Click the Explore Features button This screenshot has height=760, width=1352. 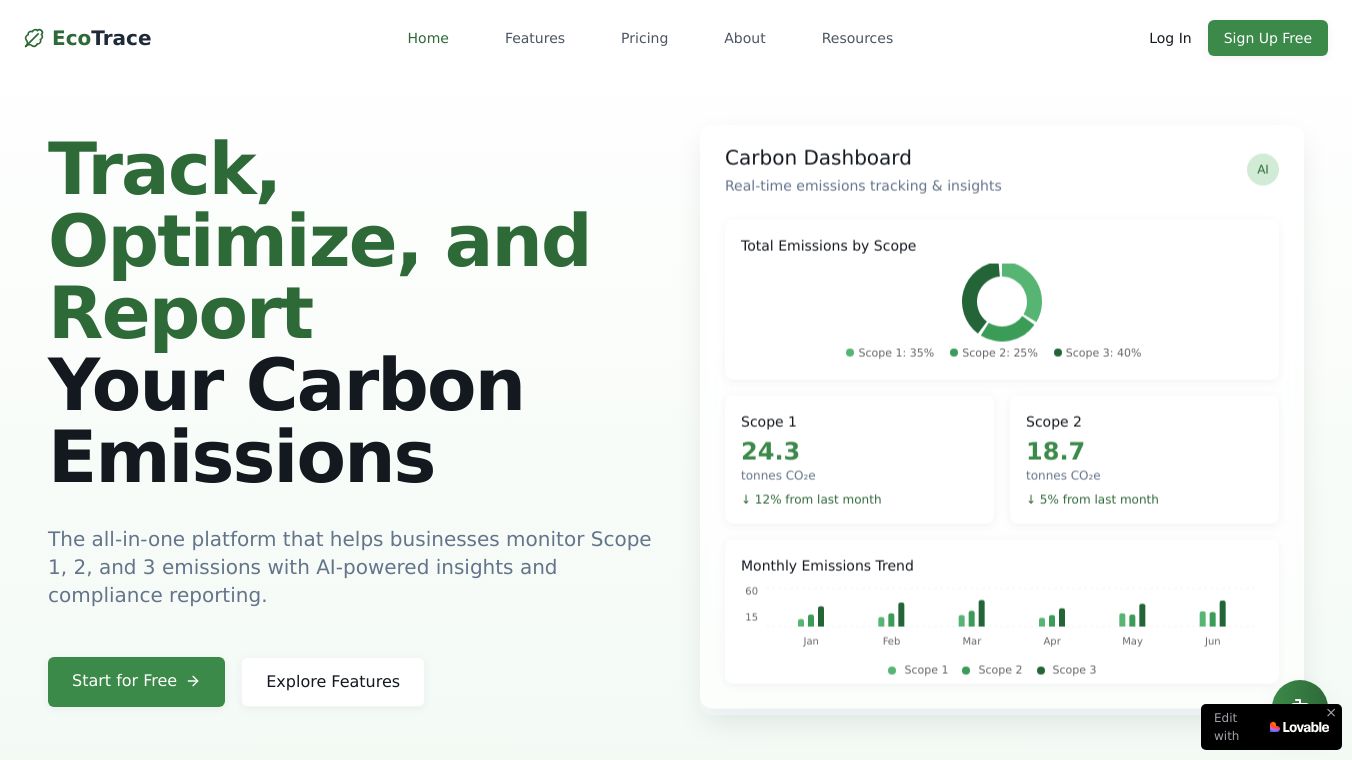333,682
